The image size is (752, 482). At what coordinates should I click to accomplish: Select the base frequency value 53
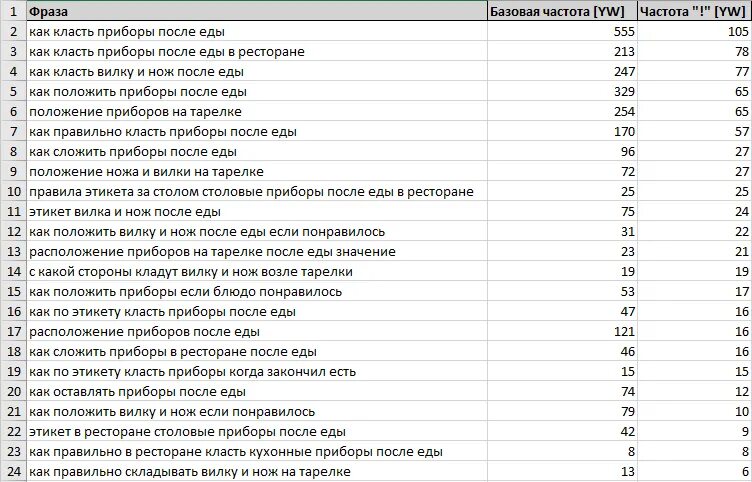click(628, 292)
